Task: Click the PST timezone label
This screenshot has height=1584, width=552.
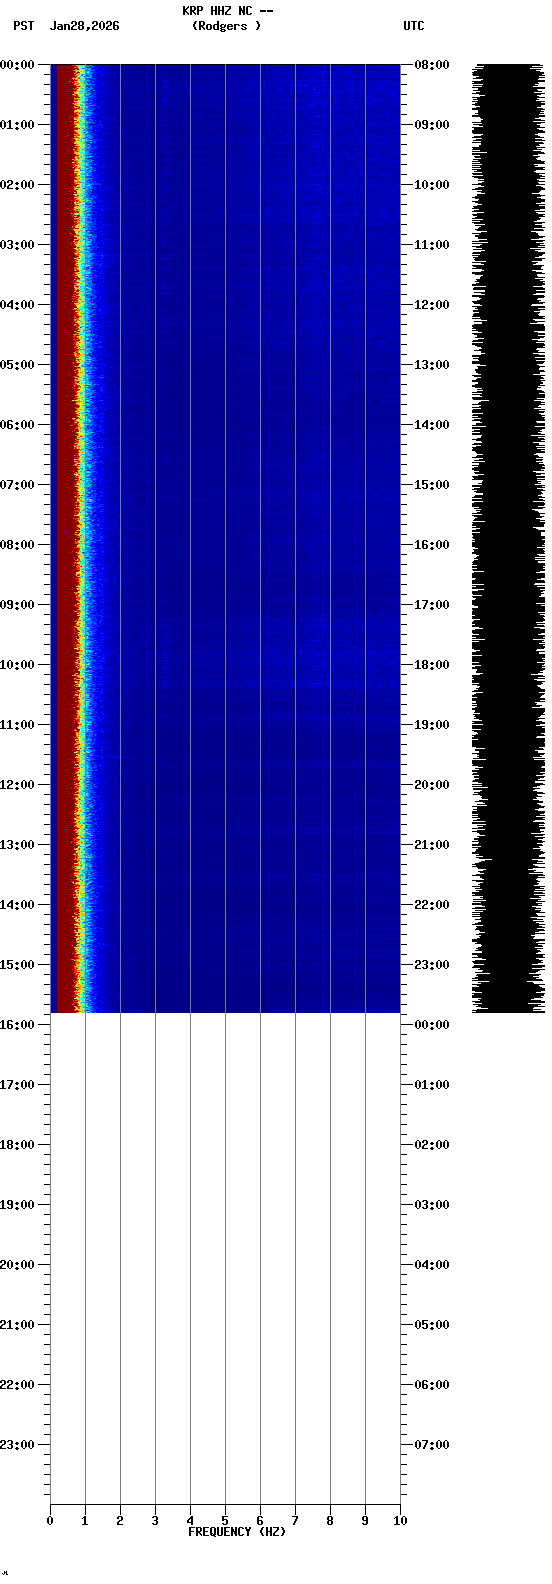Action: pos(24,26)
